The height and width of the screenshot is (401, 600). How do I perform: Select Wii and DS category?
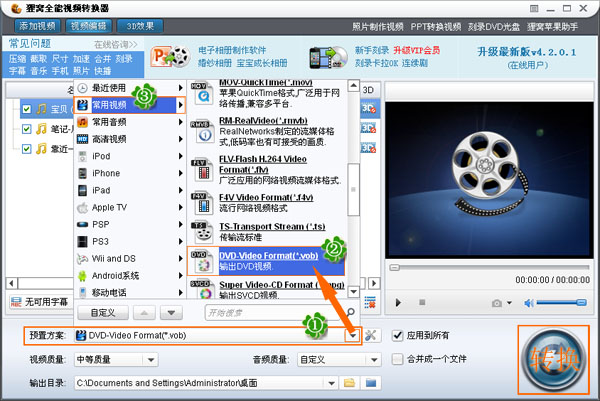click(x=129, y=259)
